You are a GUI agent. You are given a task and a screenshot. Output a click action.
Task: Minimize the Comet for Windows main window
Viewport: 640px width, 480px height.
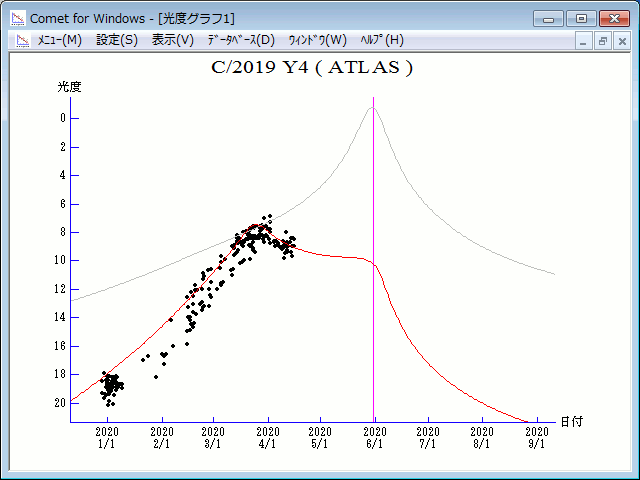(x=548, y=19)
